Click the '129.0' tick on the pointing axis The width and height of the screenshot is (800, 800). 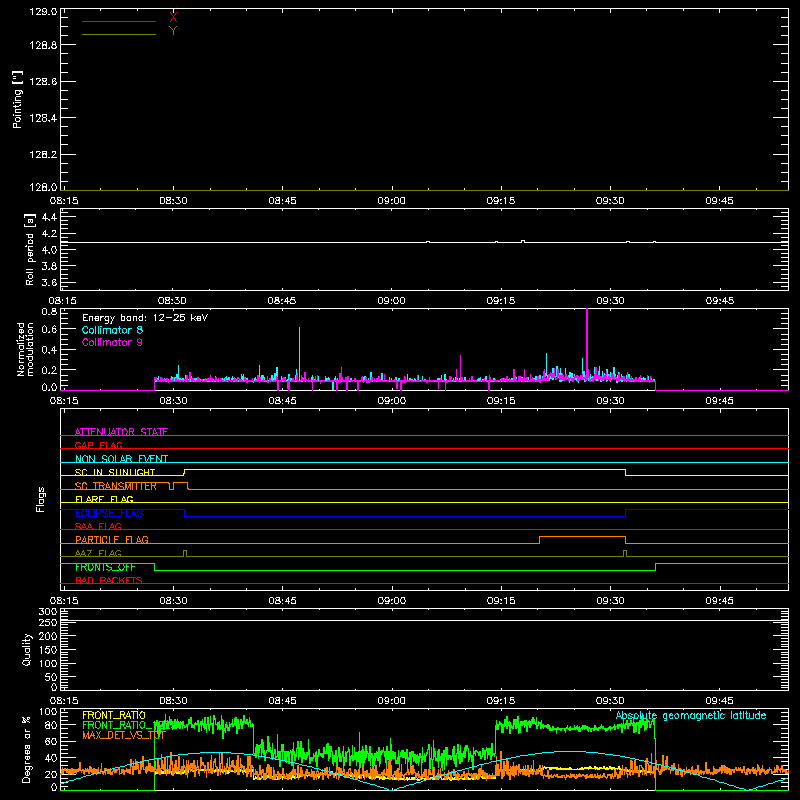tap(43, 11)
